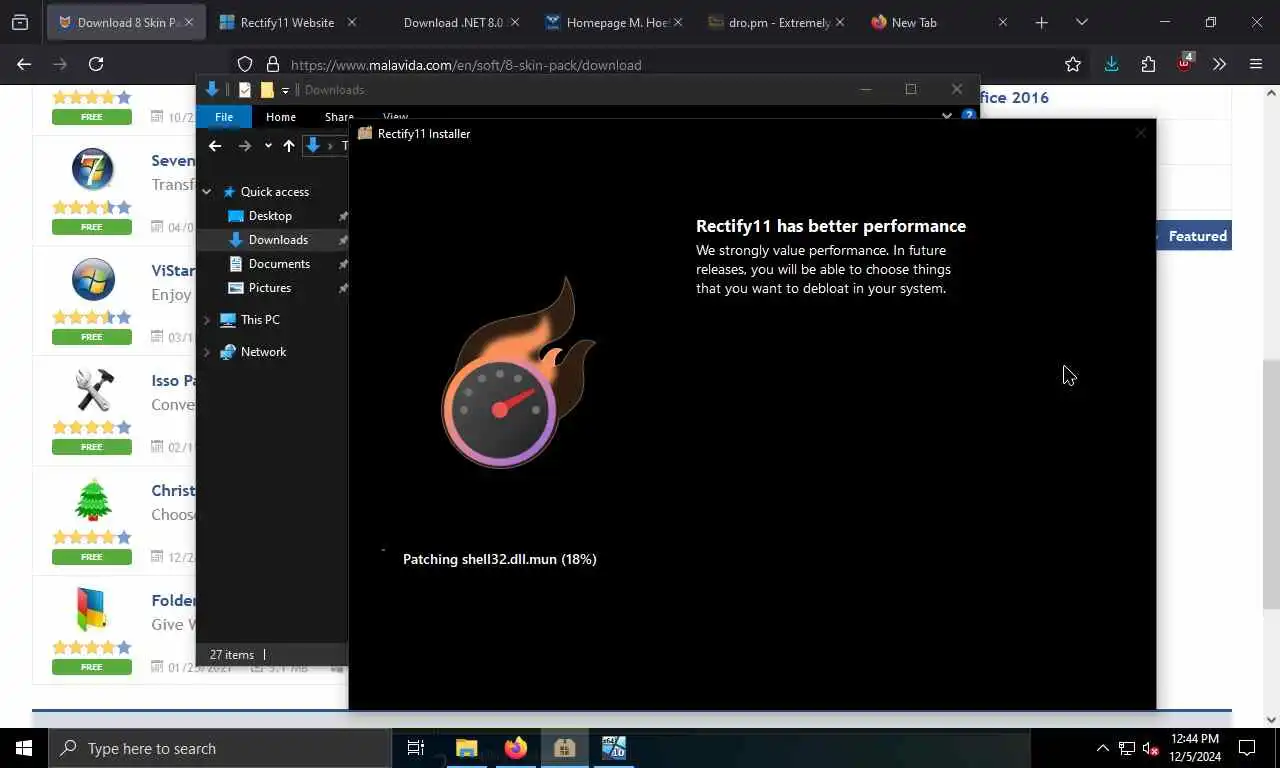Open Windows Start menu
Viewport: 1280px width, 768px height.
coord(24,748)
